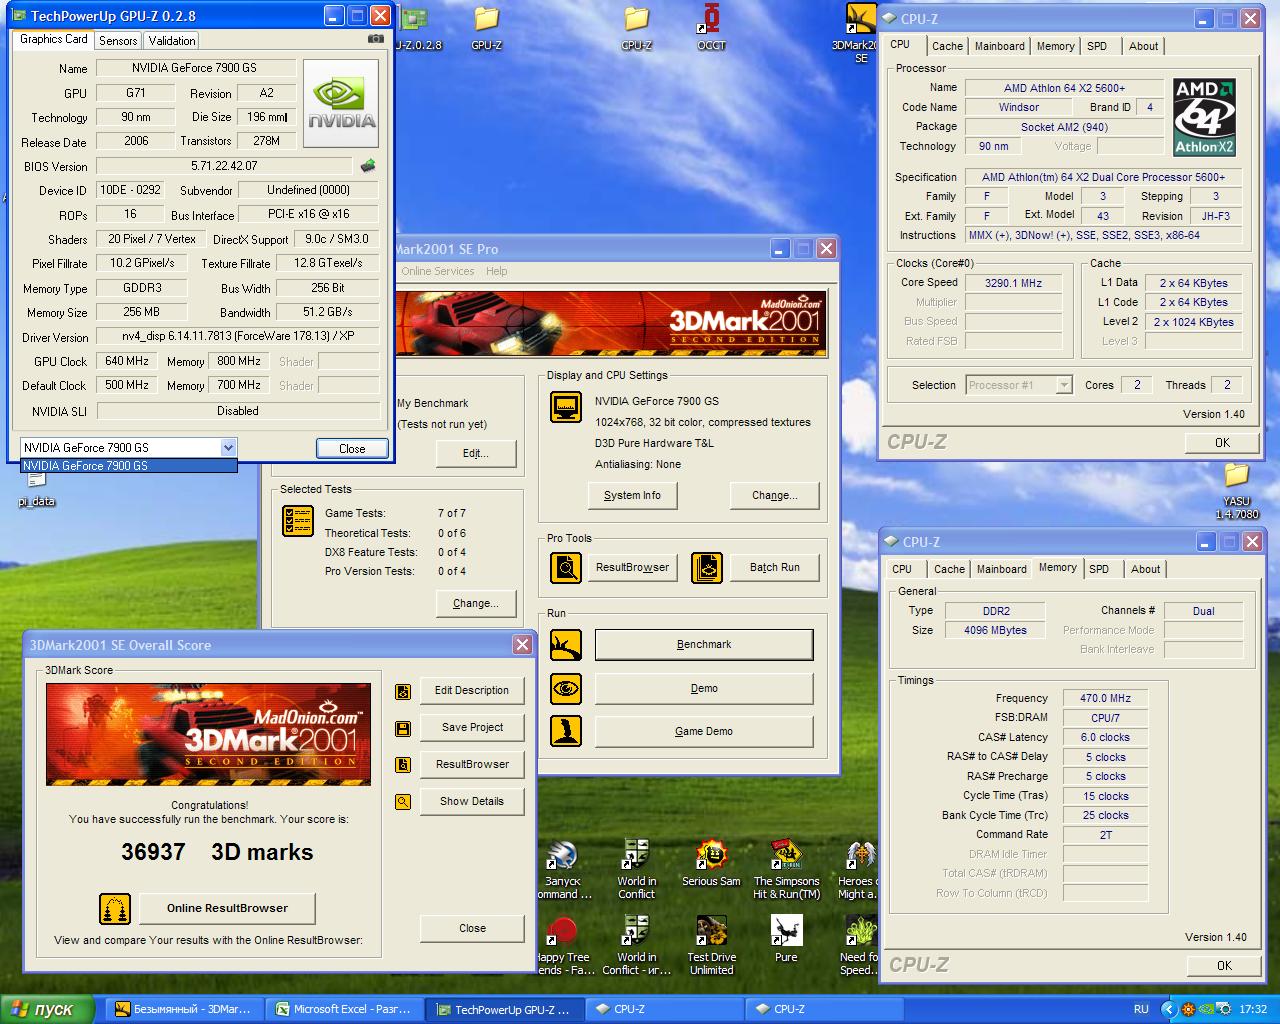1280x1024 pixels.
Task: Click the 36937 3D marks score text
Action: 217,853
